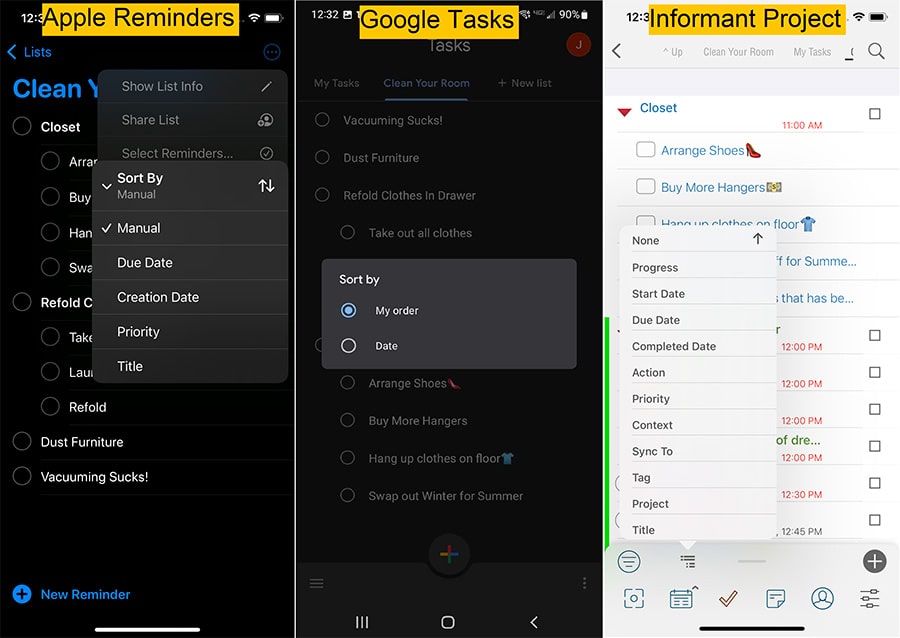The image size is (900, 638).
Task: Choose Priority in Apple Reminders sort menu
Action: pos(190,332)
